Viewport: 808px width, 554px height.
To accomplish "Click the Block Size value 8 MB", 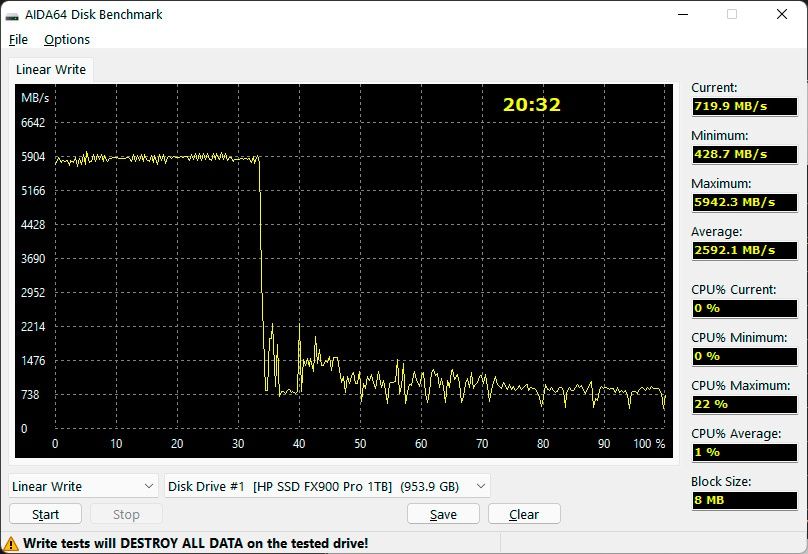I will pyautogui.click(x=744, y=500).
